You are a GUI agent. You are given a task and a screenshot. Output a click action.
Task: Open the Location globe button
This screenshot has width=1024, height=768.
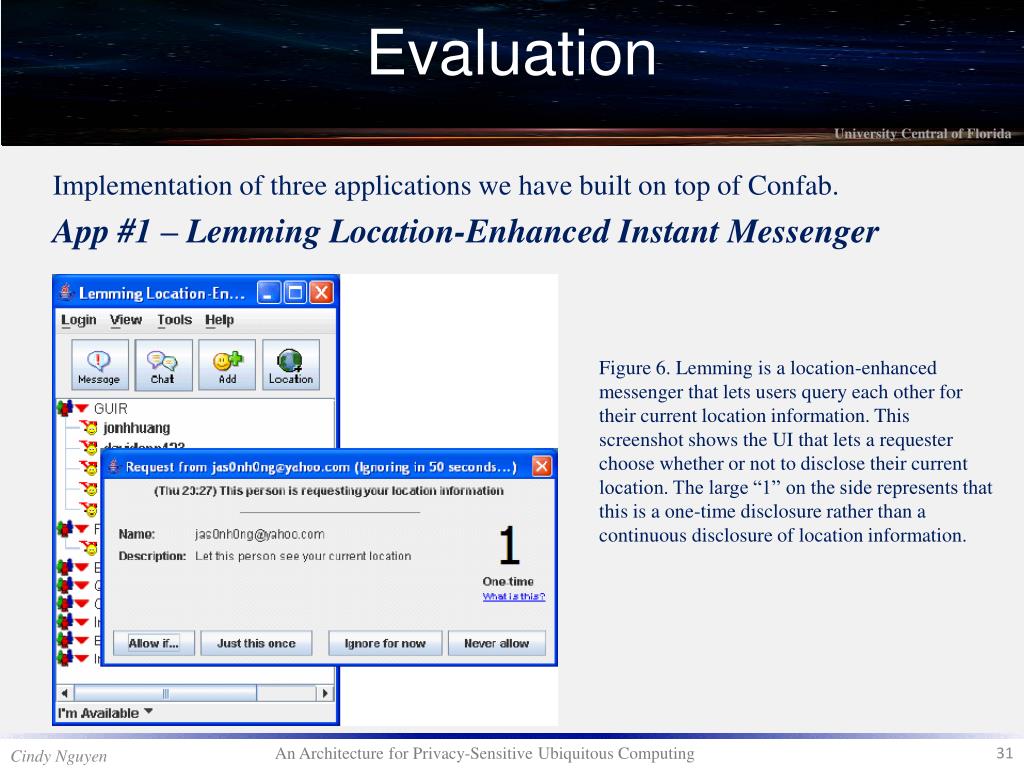(x=291, y=364)
